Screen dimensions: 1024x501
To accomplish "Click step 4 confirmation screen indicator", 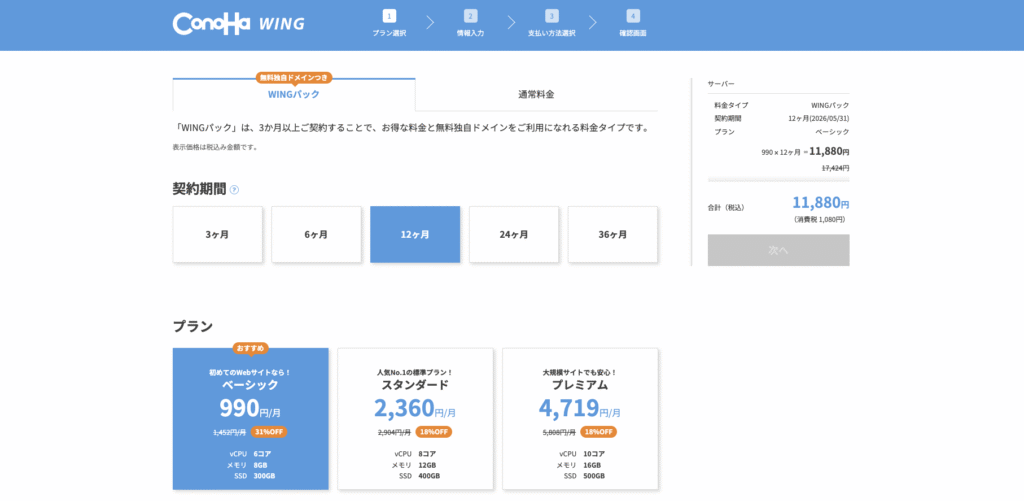I will [633, 23].
